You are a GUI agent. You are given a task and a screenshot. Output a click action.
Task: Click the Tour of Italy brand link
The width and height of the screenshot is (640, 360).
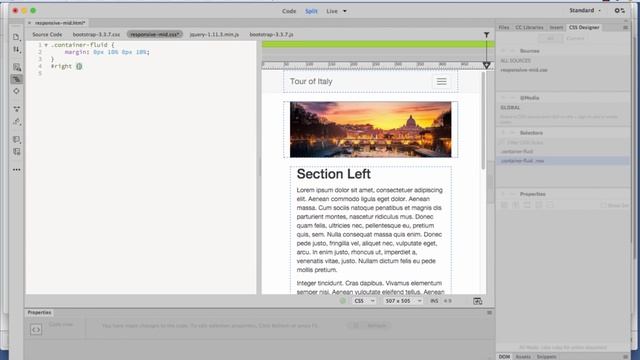pos(311,82)
